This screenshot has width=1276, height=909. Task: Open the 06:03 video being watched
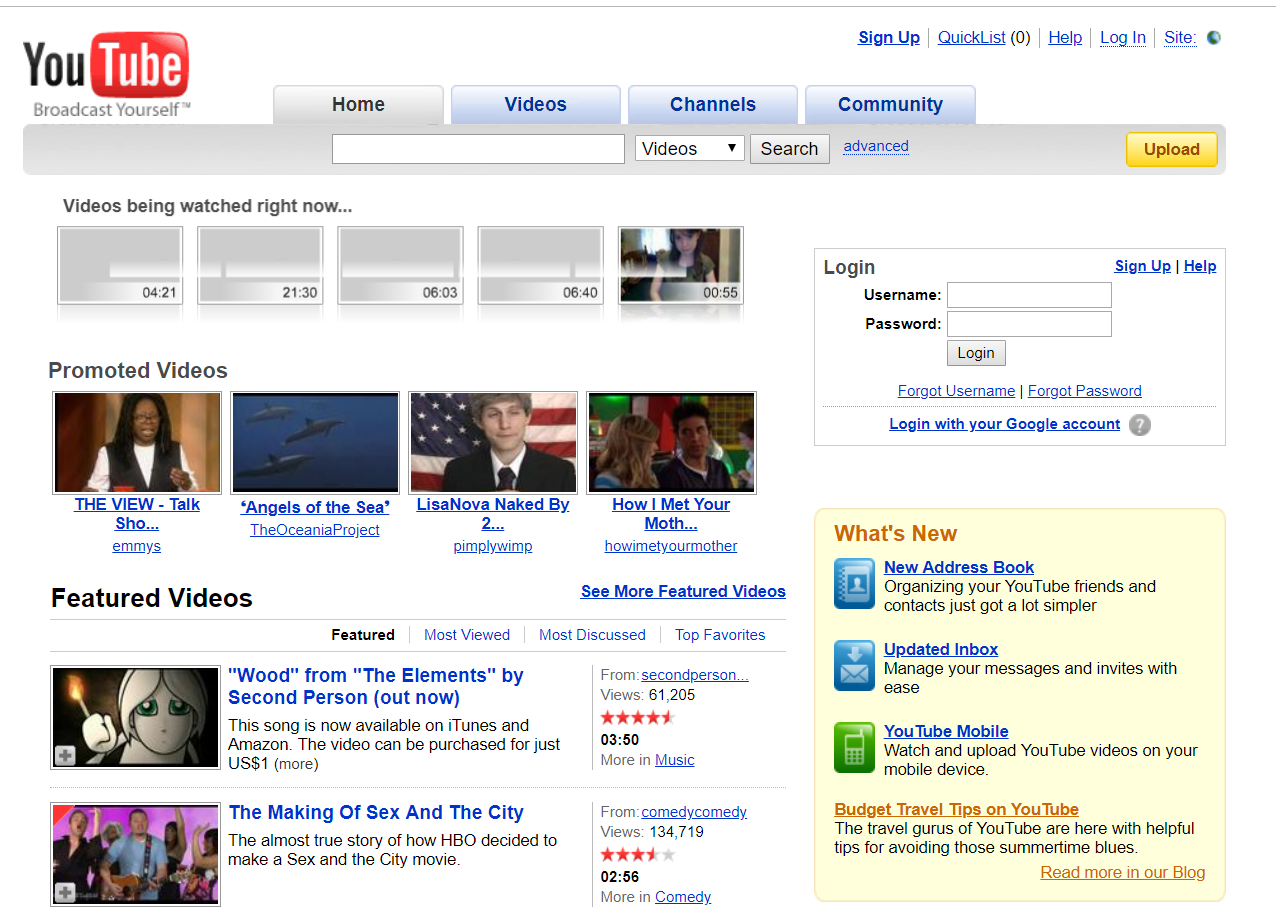(400, 265)
